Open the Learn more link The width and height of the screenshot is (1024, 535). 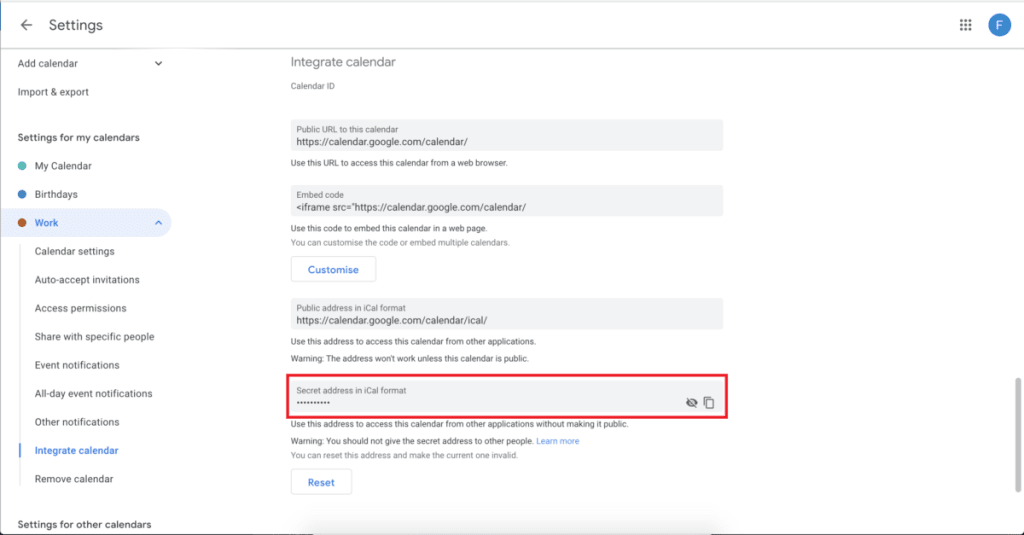tap(558, 441)
